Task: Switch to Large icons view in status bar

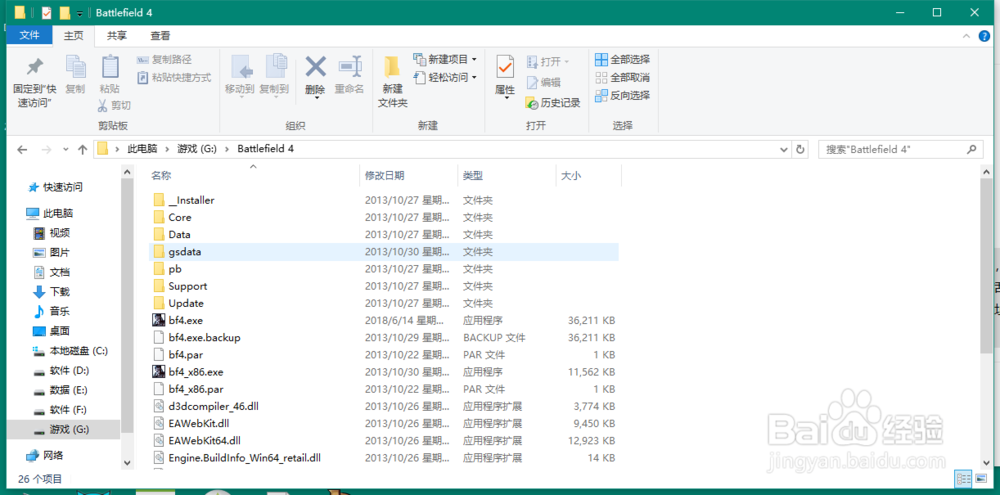Action: tap(980, 478)
